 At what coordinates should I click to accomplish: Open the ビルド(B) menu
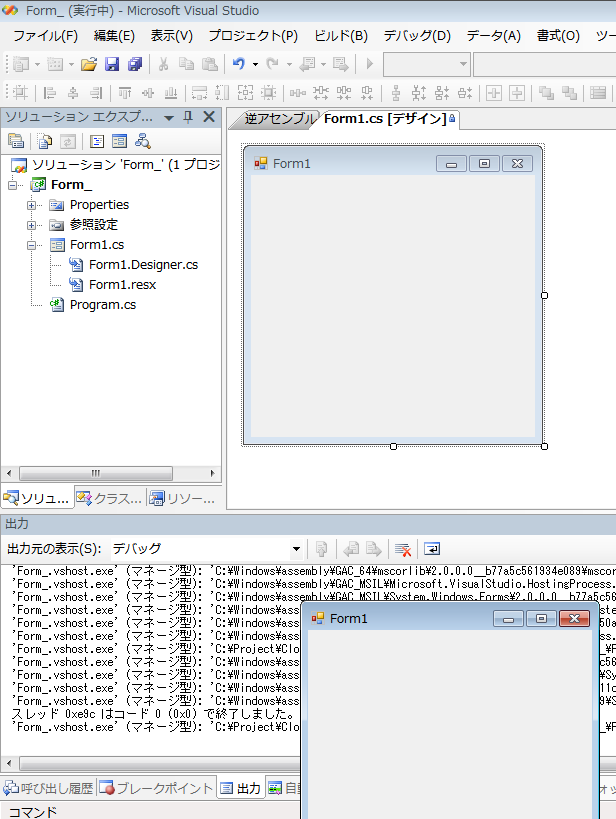click(341, 36)
